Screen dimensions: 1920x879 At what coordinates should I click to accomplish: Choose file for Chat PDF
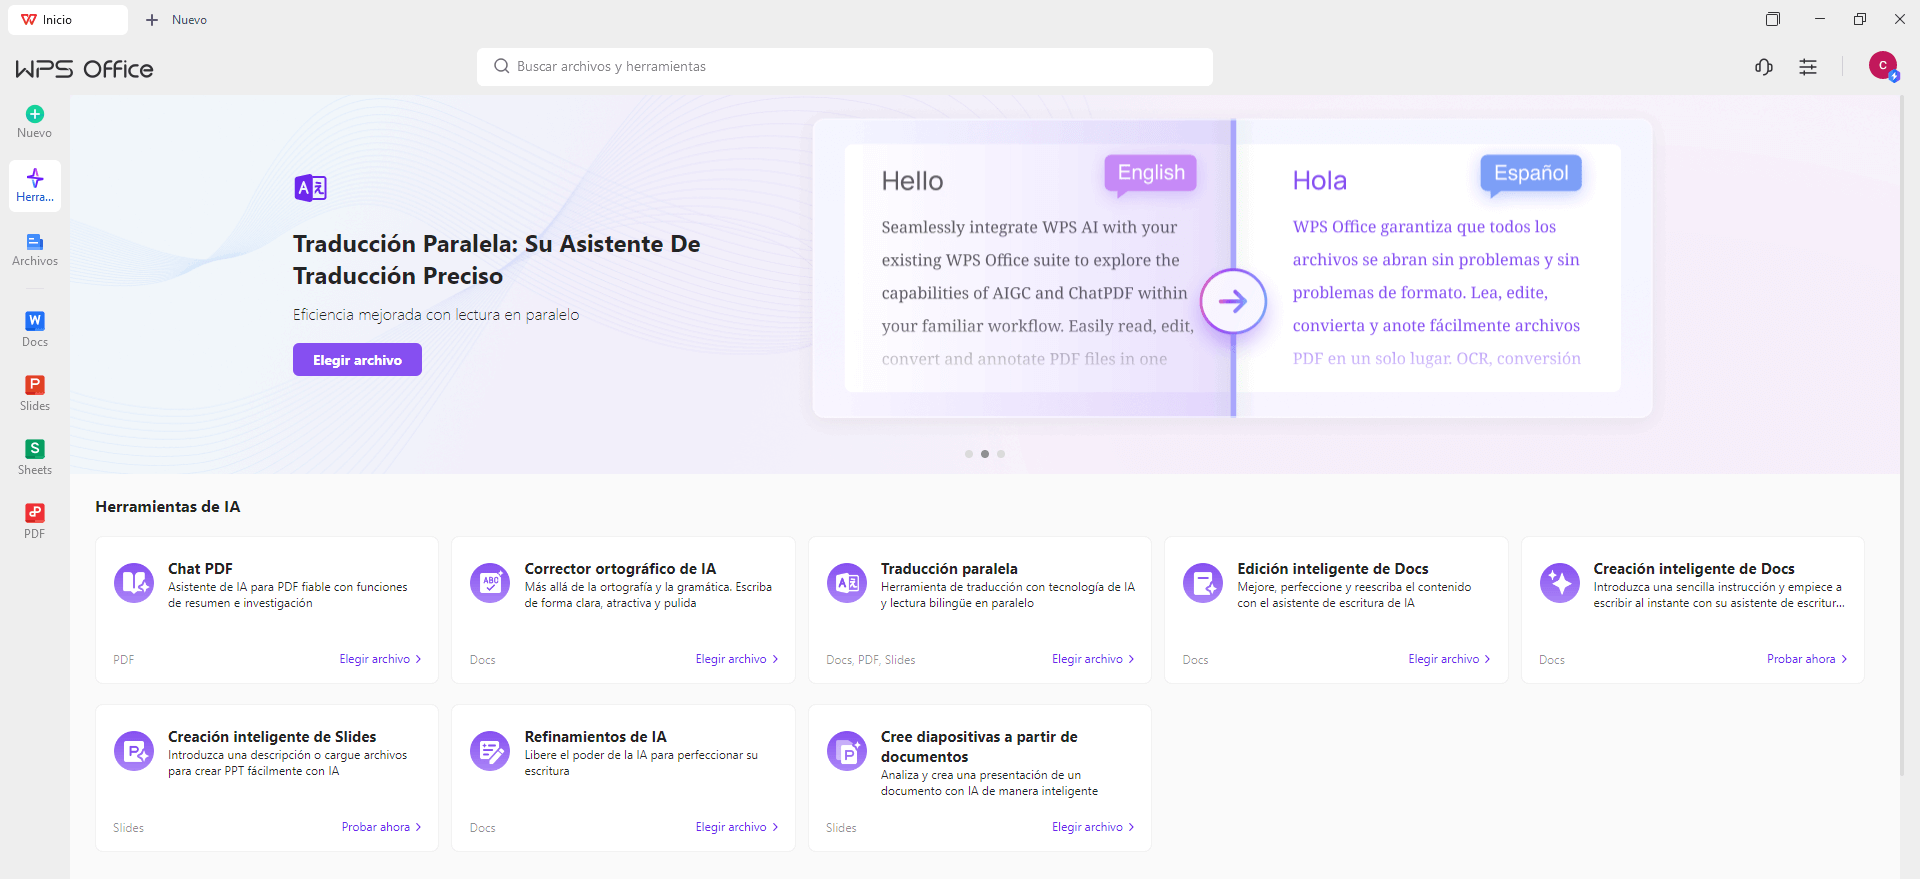pos(380,659)
